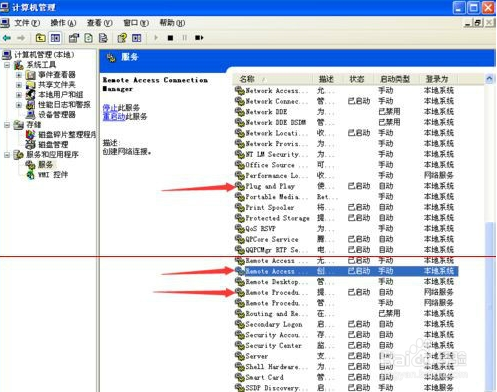Click the Forward arrow toolbar button
Screen dimensions: 497x392
pyautogui.click(x=21, y=38)
